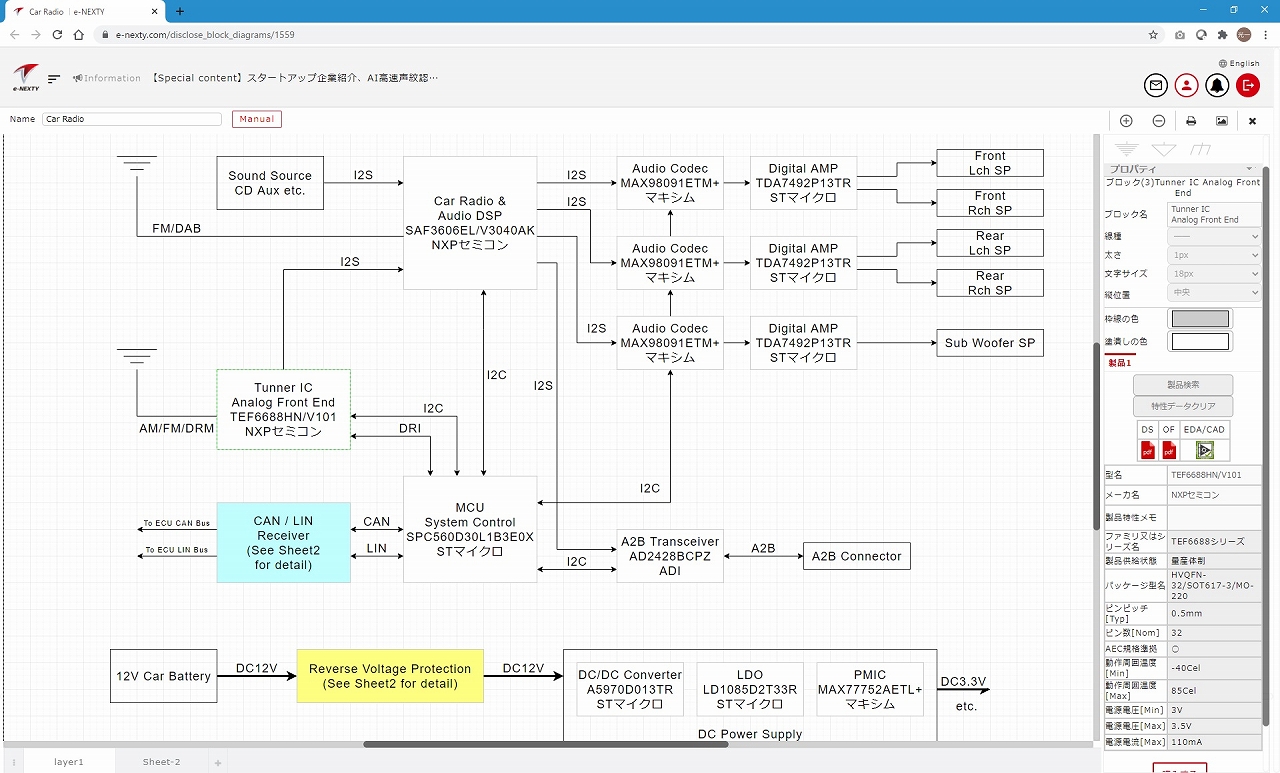Export diagram as image icon

point(1222,120)
